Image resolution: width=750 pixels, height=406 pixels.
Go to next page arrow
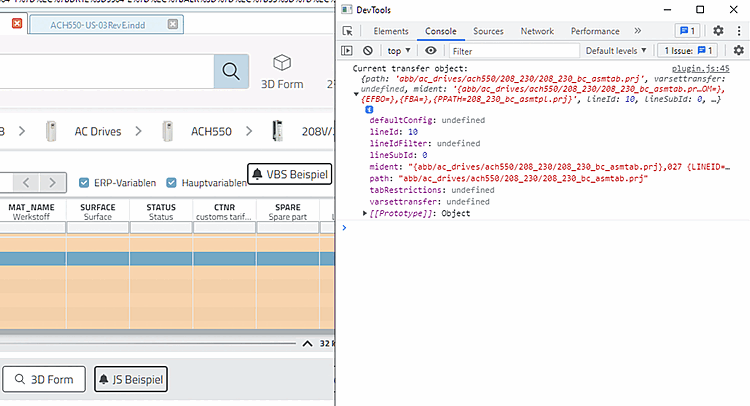(x=52, y=182)
